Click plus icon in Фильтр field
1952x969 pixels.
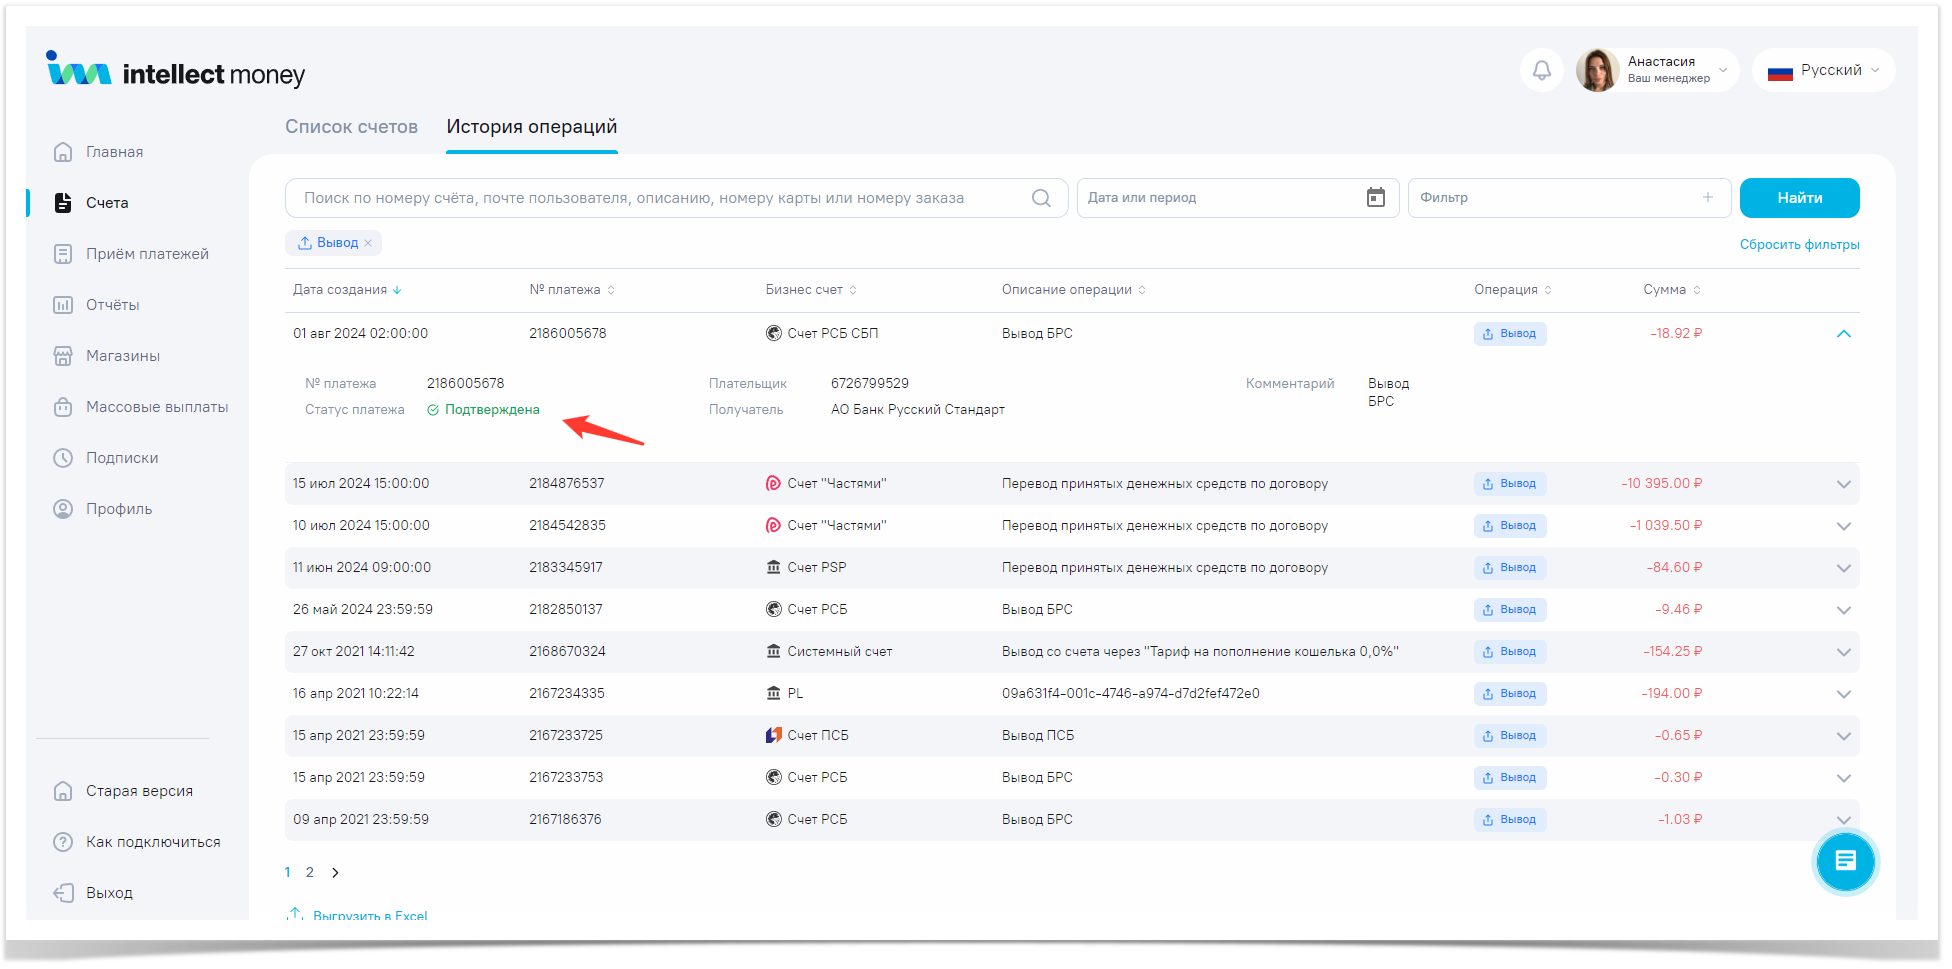[1707, 198]
